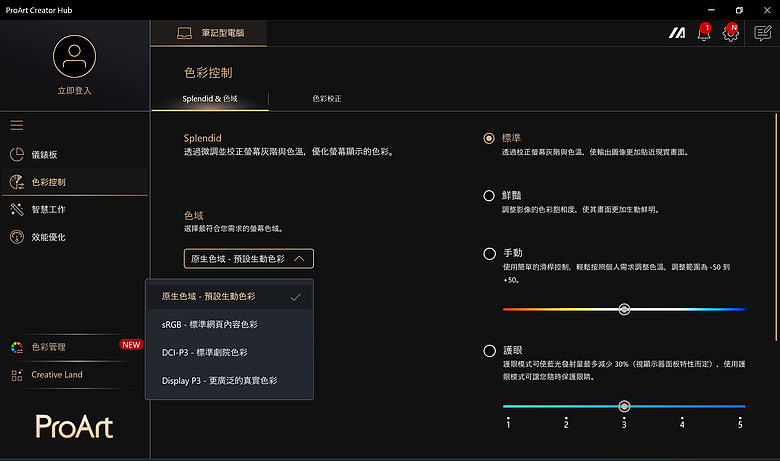Open Creative Land in the sidebar
Image resolution: width=780 pixels, height=461 pixels.
75,375
